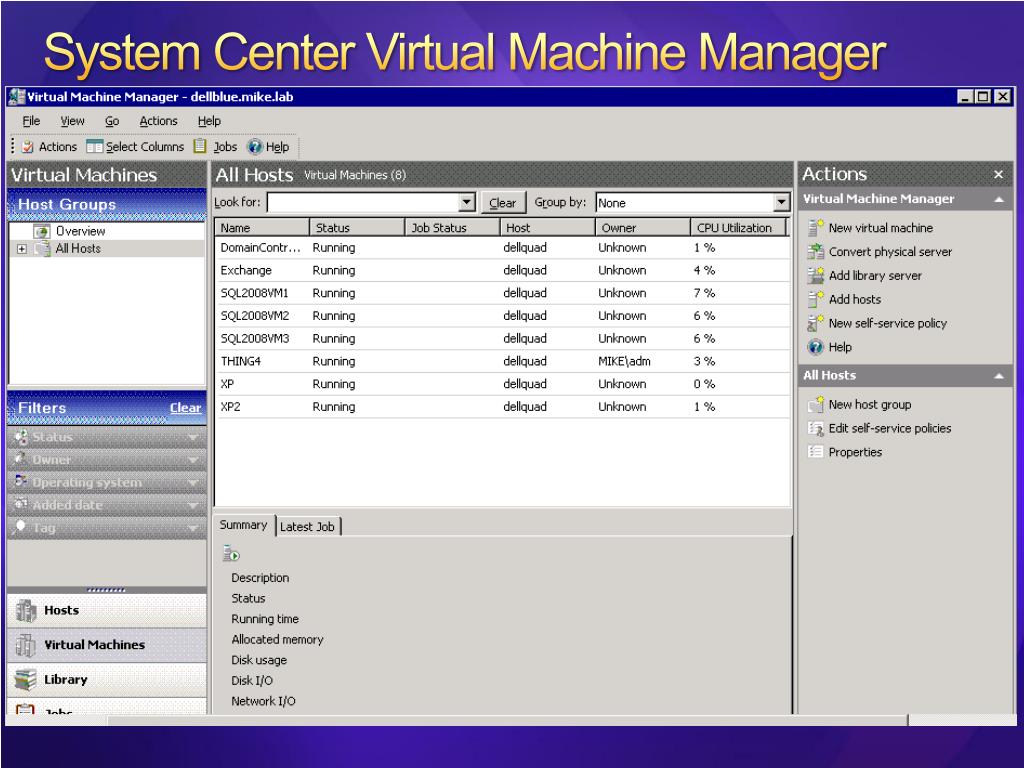Image resolution: width=1024 pixels, height=768 pixels.
Task: Select the Exchange virtual machine row
Action: (x=502, y=270)
